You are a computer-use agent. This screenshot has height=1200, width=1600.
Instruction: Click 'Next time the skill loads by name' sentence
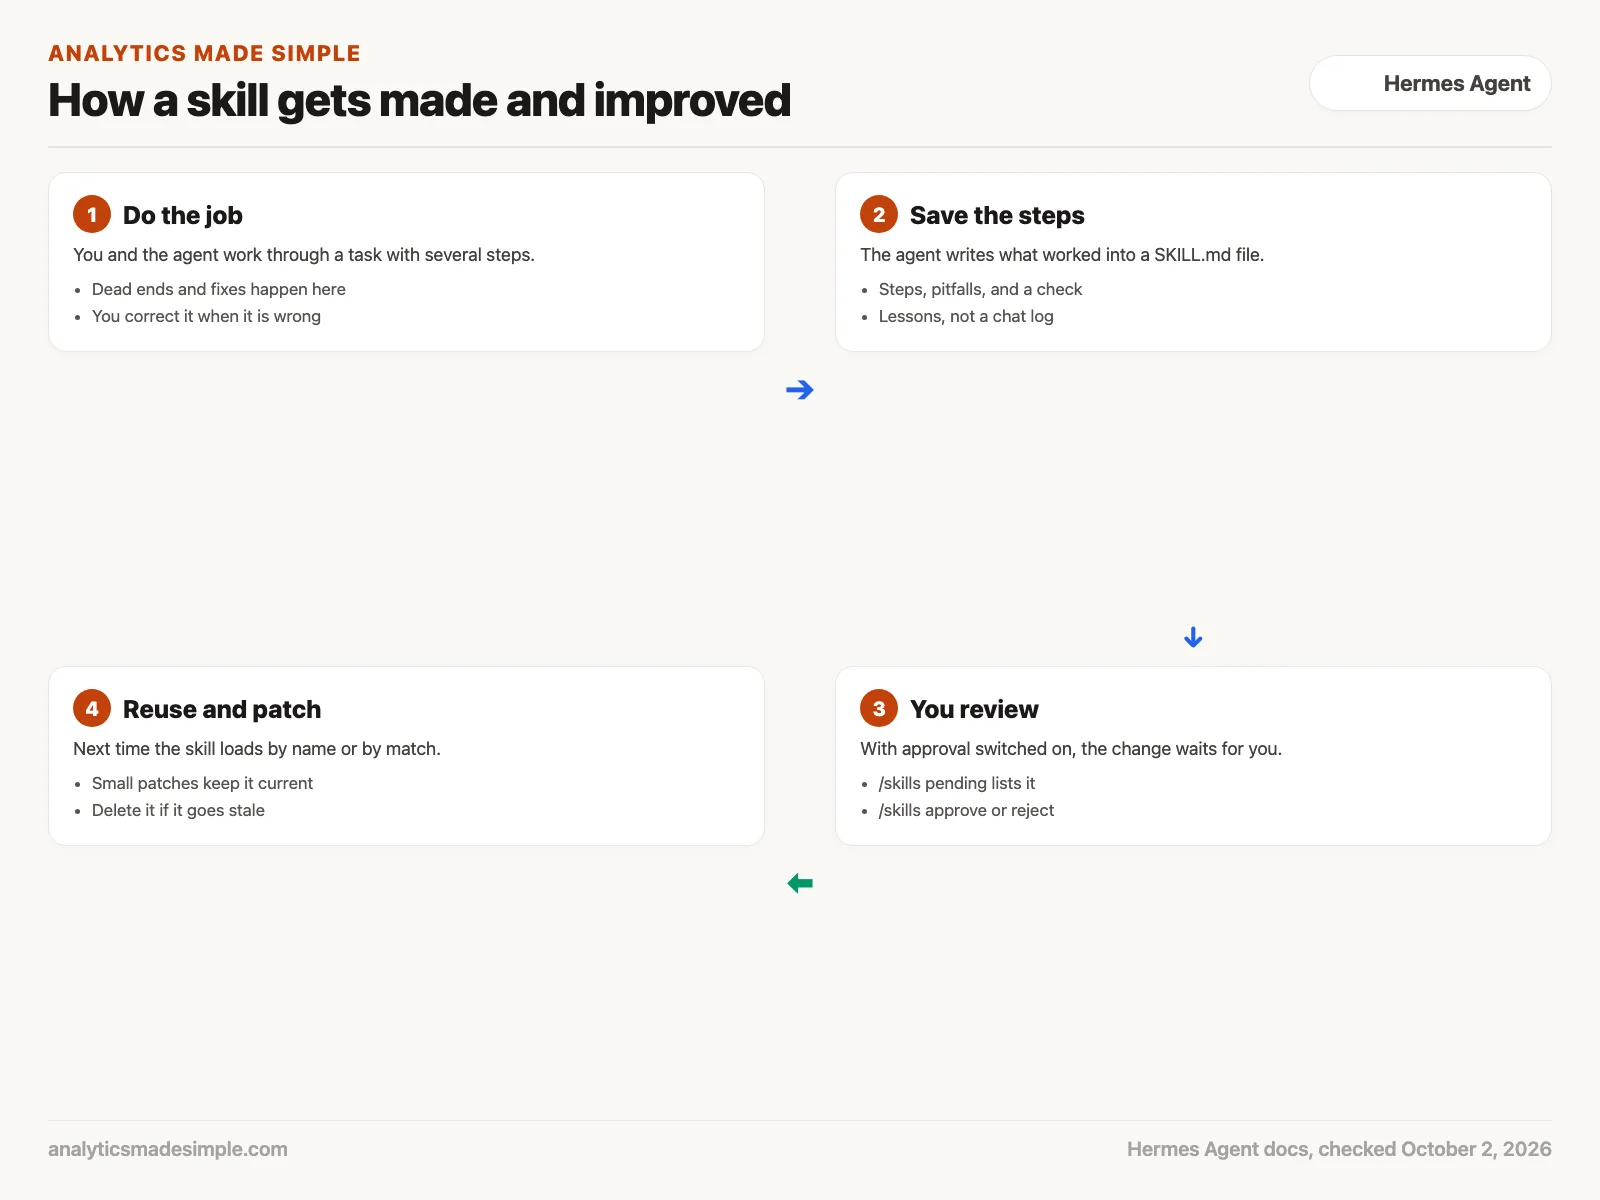click(x=257, y=749)
